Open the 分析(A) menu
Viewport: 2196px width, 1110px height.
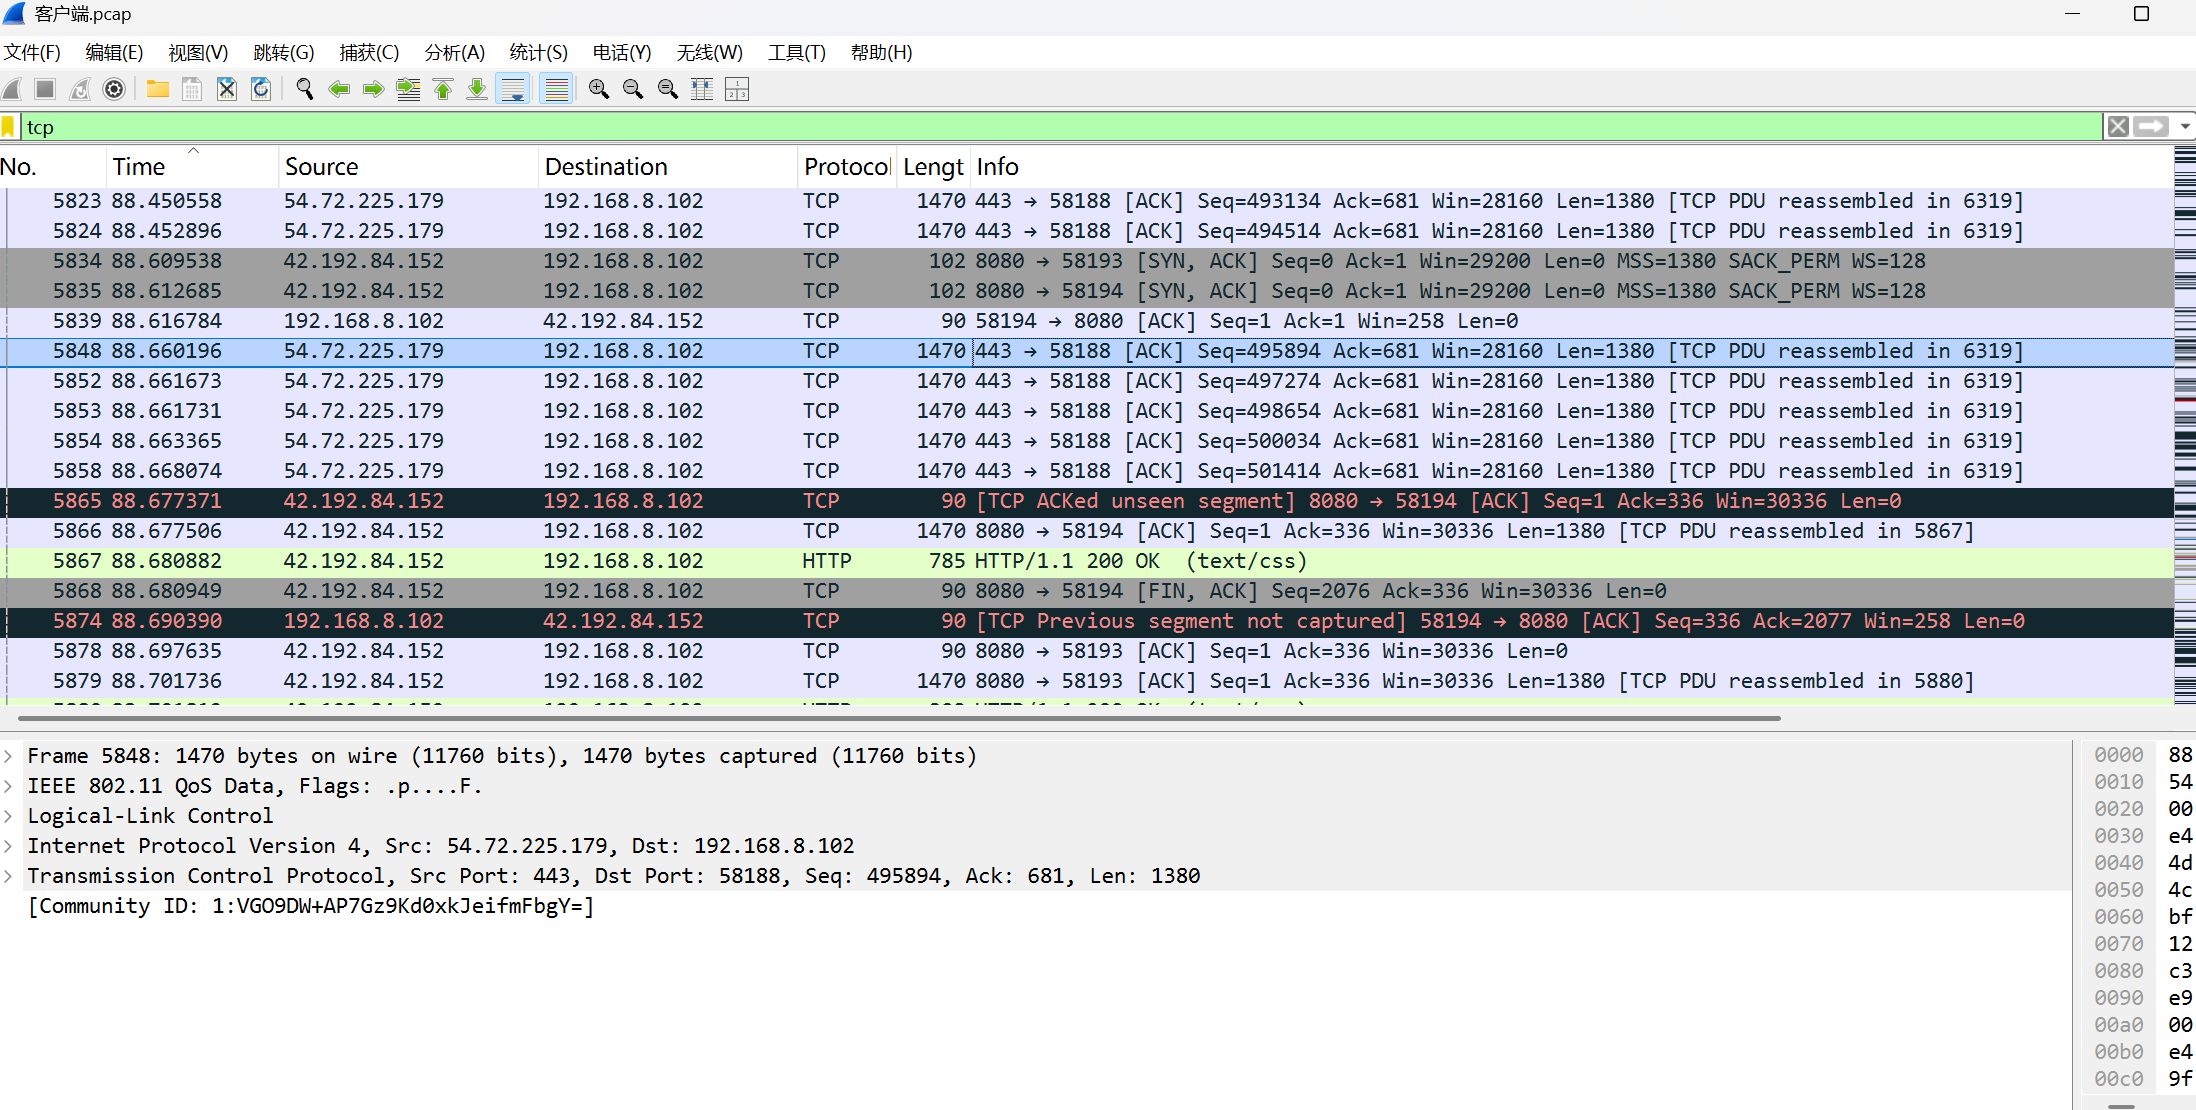454,52
